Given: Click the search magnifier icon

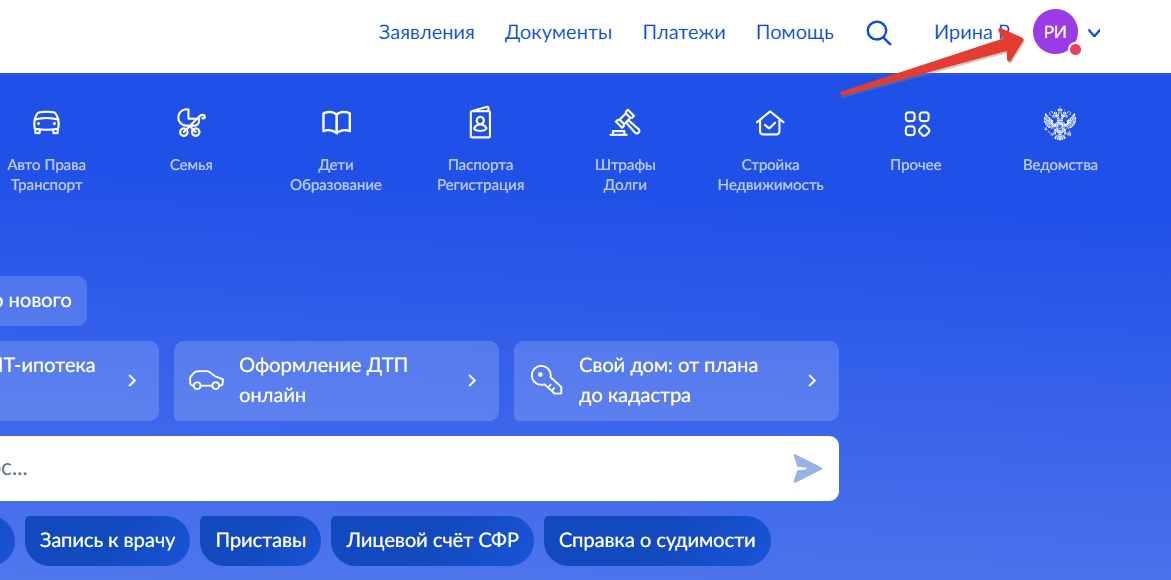Looking at the screenshot, I should [879, 33].
